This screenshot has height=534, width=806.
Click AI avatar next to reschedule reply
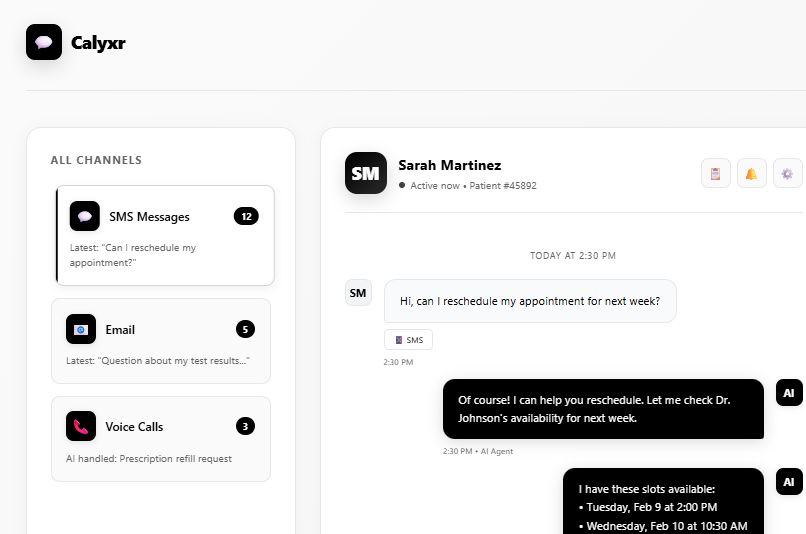tap(789, 393)
